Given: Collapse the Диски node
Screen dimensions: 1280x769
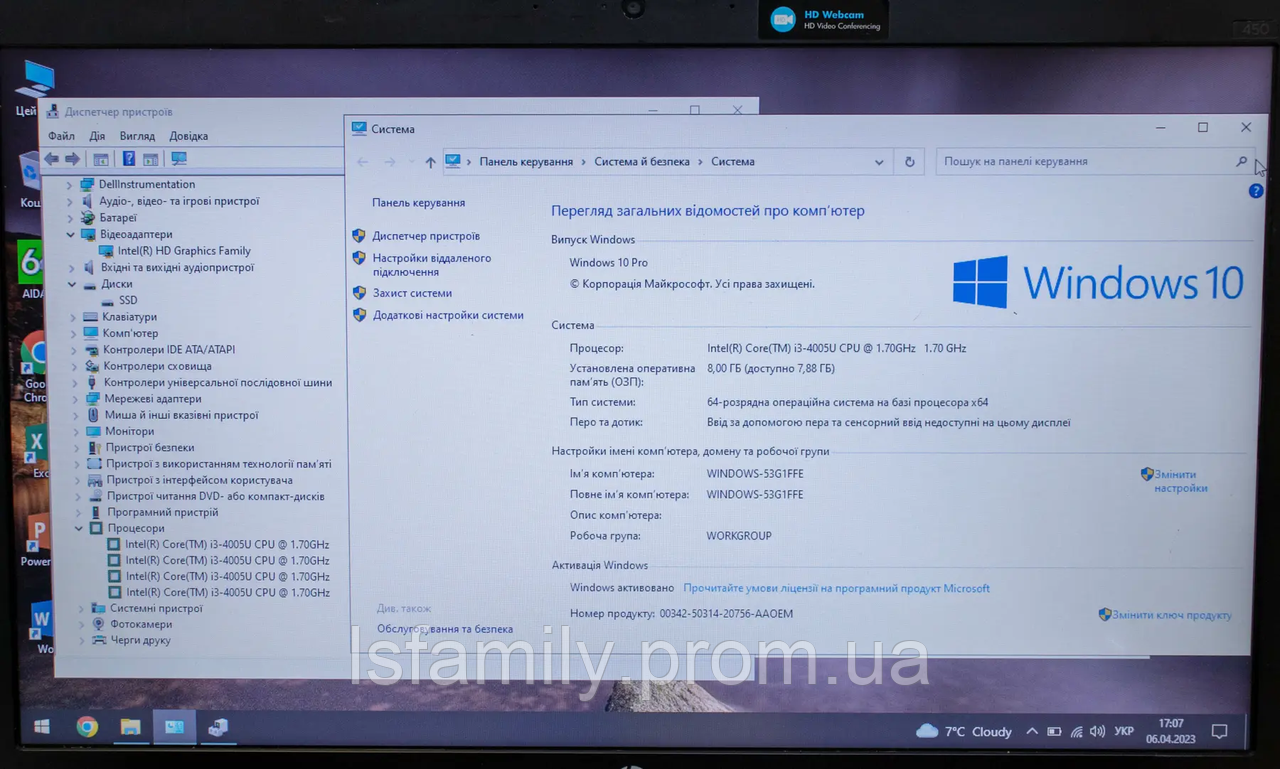Looking at the screenshot, I should tap(73, 284).
